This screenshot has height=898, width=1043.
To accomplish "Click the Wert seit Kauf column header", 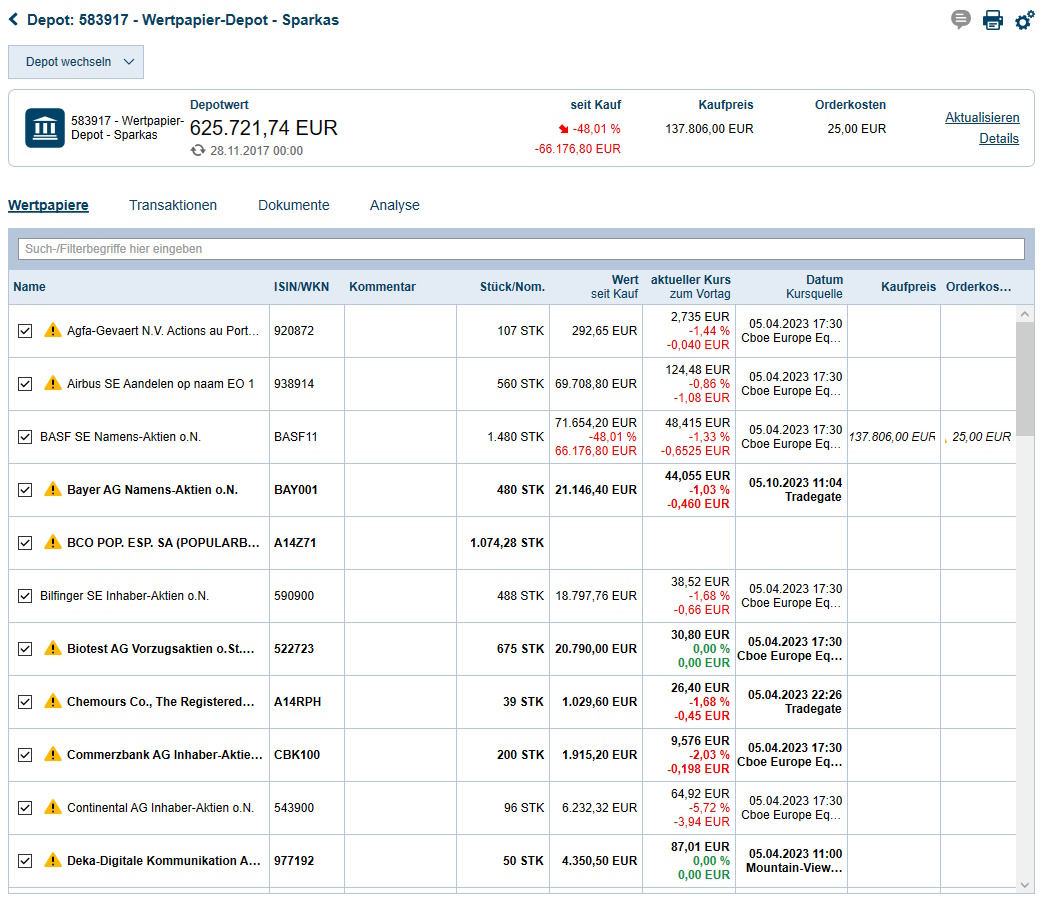I will (615, 287).
